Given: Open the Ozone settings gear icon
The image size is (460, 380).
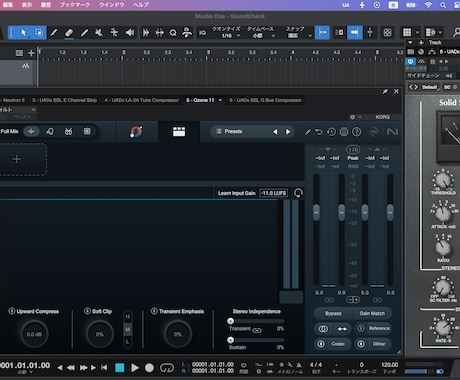Looking at the screenshot, I should [344, 132].
